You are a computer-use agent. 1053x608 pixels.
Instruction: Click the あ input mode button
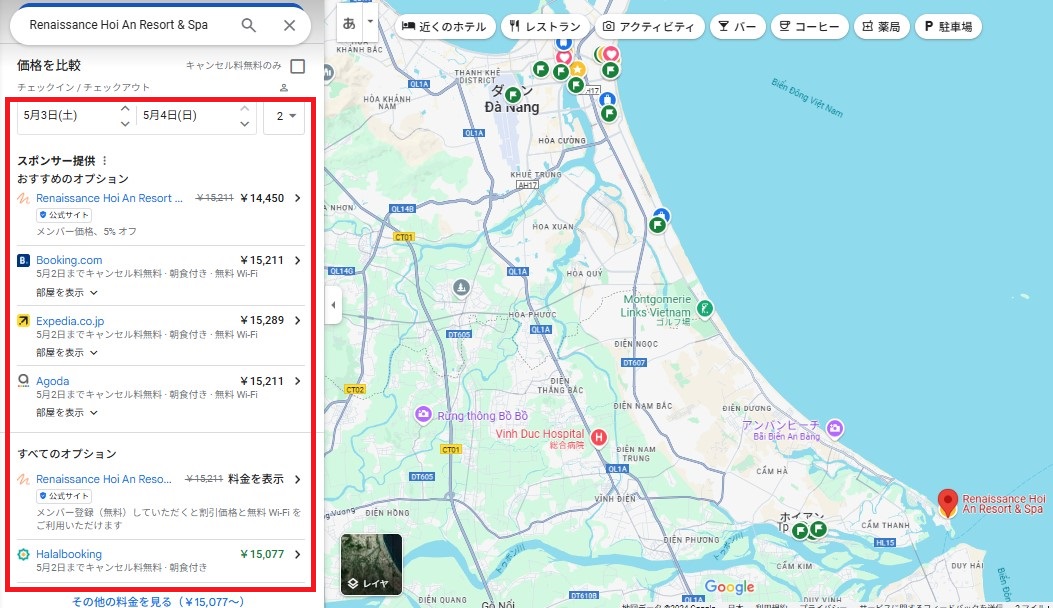pyautogui.click(x=349, y=23)
